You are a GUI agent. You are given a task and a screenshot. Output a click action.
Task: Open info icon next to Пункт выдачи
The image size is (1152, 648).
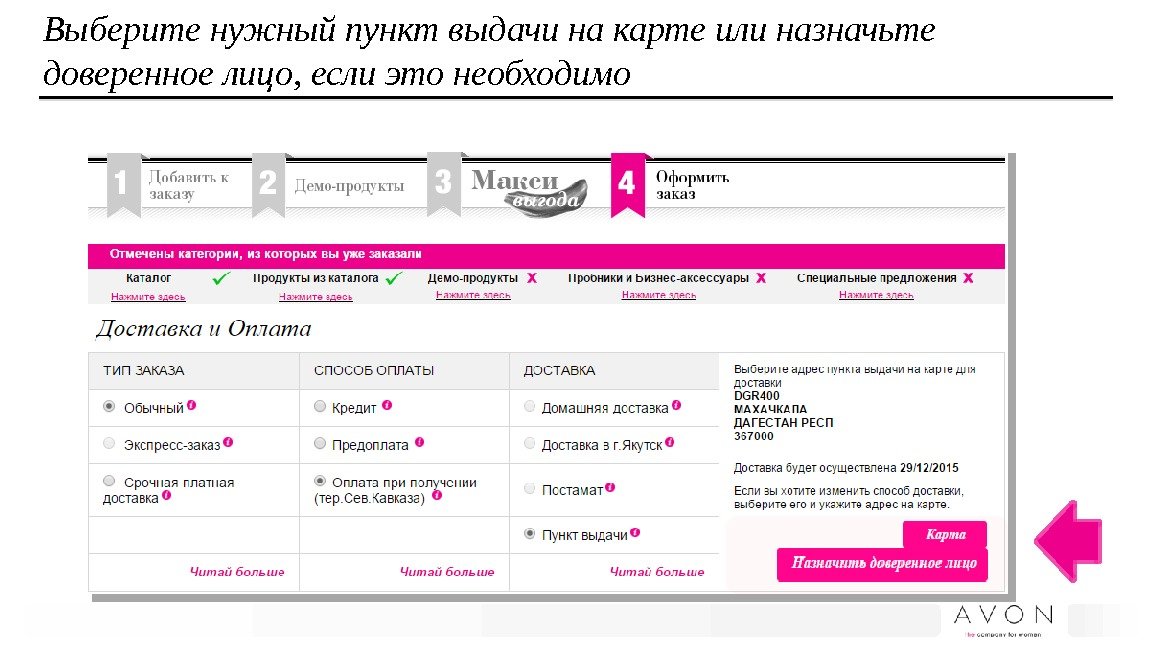point(635,533)
